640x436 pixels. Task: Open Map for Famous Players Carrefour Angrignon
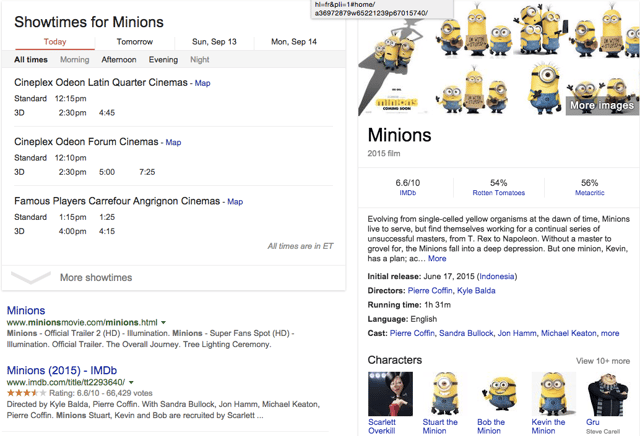coord(235,202)
